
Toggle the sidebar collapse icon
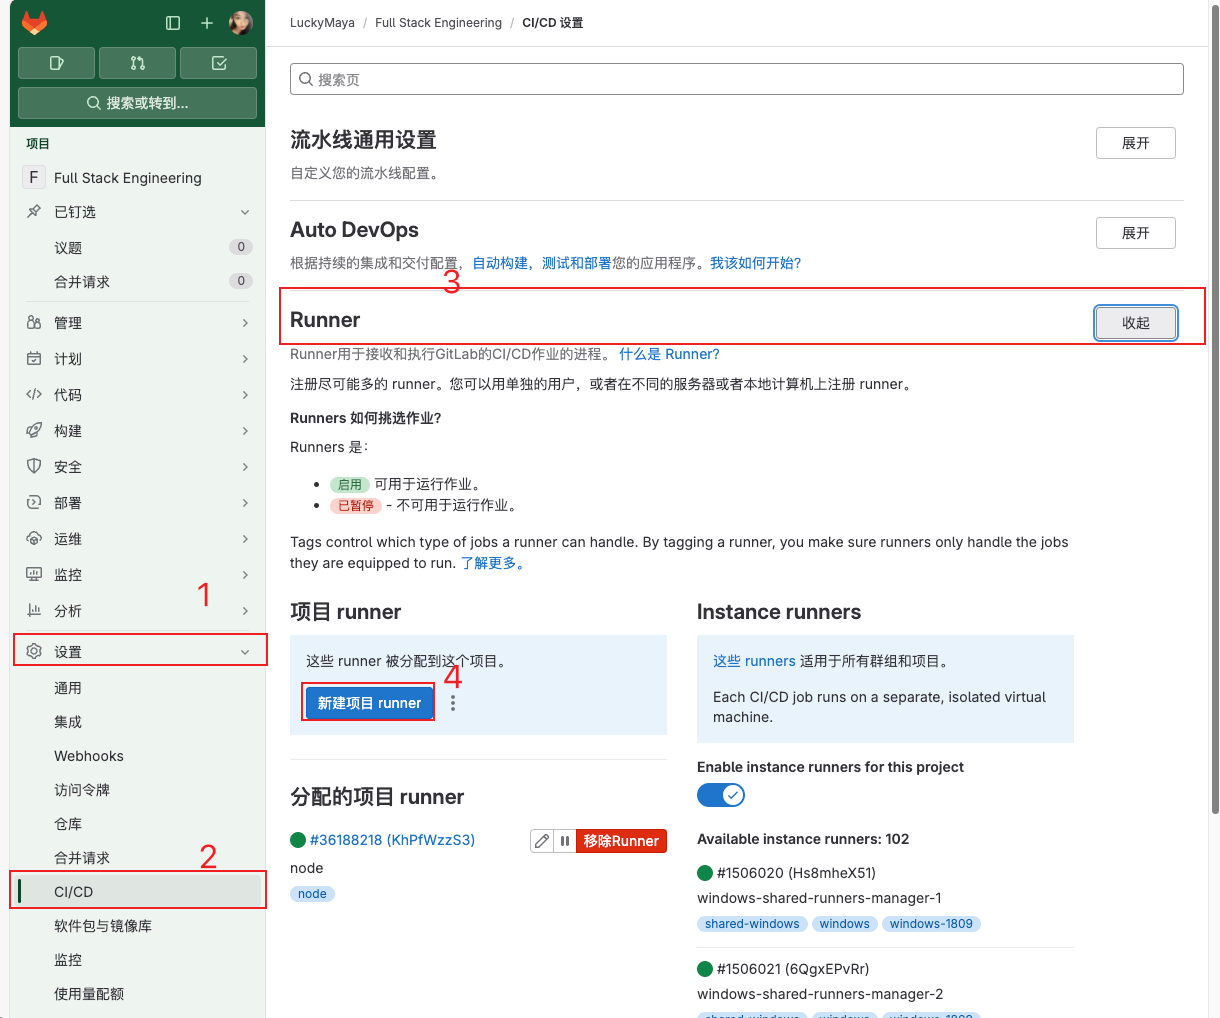coord(173,23)
